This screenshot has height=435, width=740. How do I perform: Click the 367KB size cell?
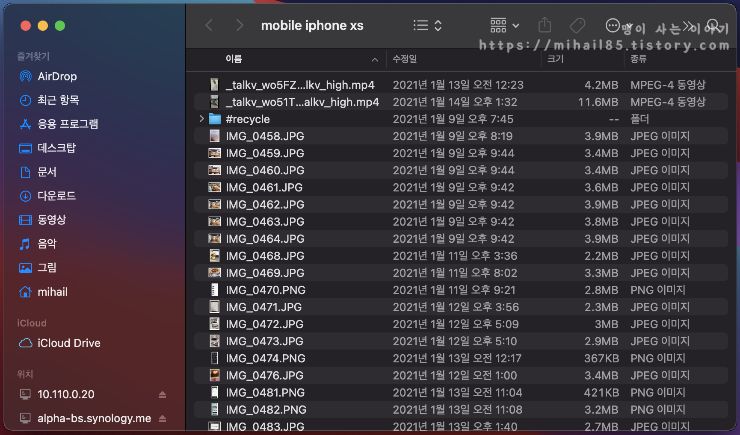click(601, 358)
